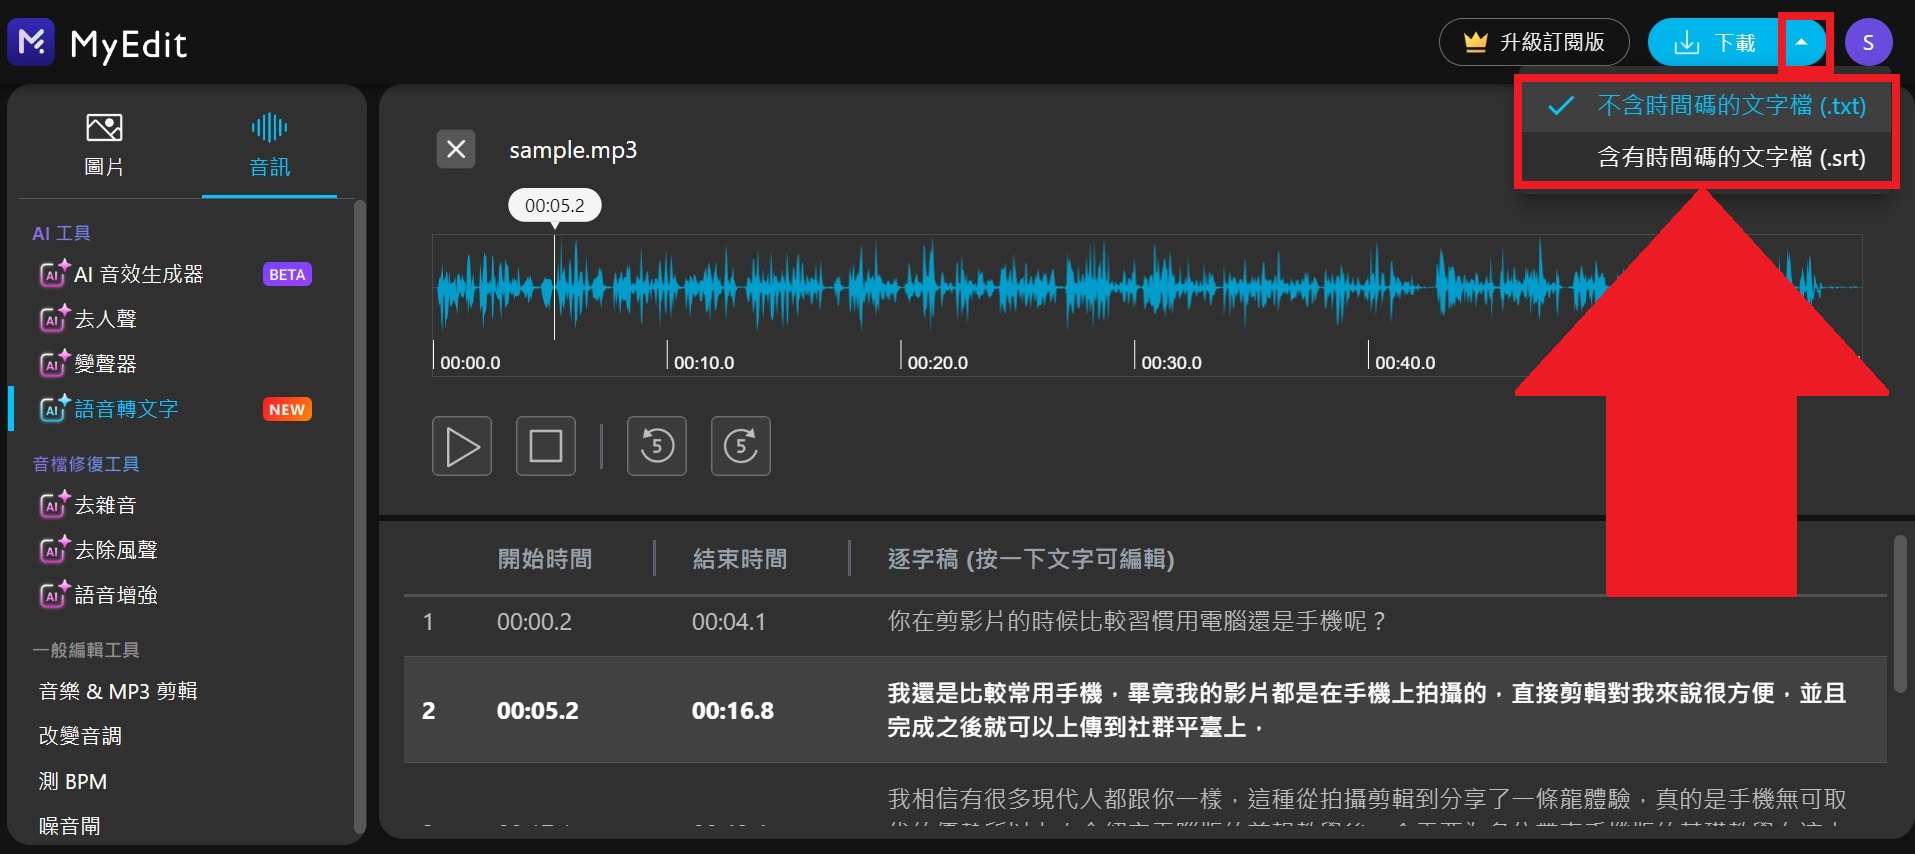Image resolution: width=1915 pixels, height=854 pixels.
Task: Click the 升級訂閱版 upgrade button
Action: coord(1534,42)
